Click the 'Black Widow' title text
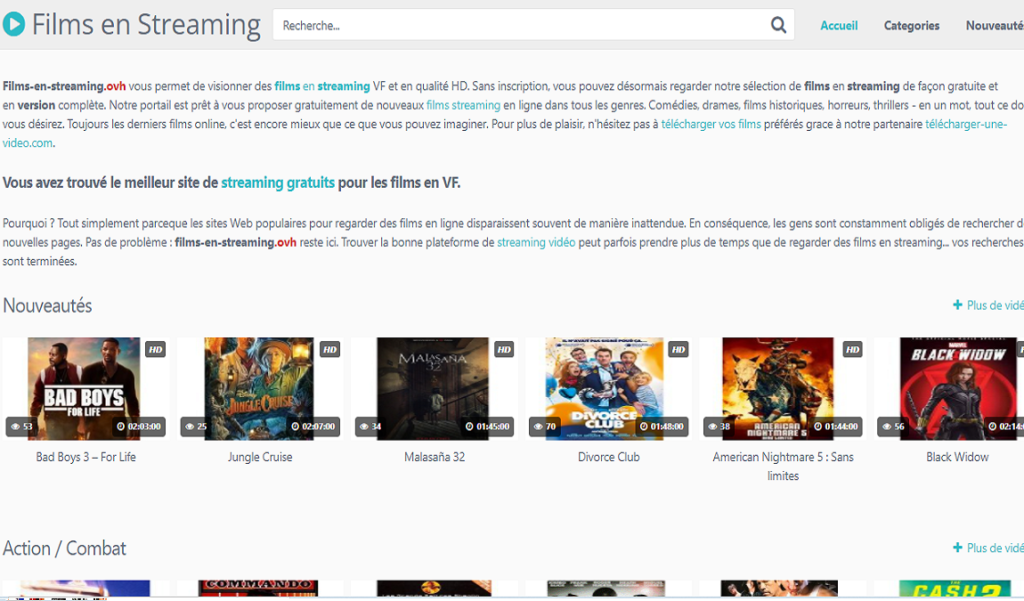The image size is (1024, 601). 957,457
